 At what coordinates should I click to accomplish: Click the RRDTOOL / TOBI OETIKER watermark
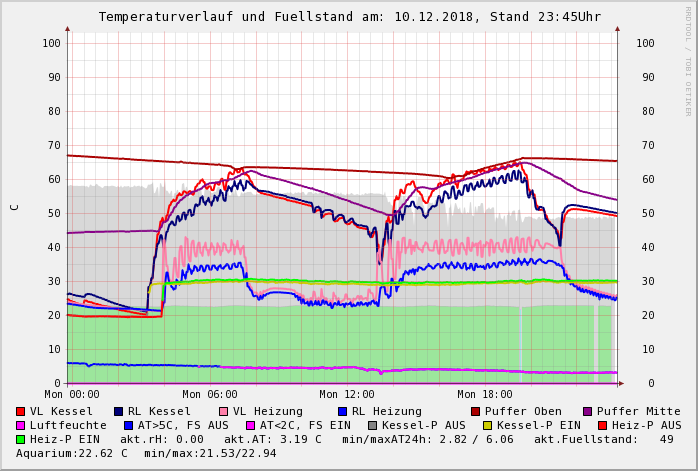click(688, 60)
